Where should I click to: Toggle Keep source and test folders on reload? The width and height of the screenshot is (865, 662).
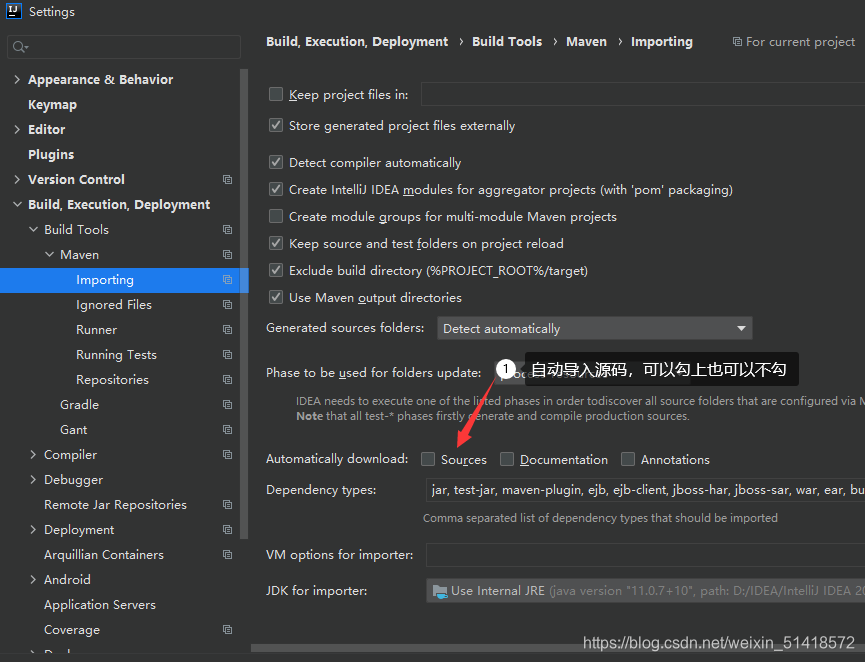coord(276,243)
